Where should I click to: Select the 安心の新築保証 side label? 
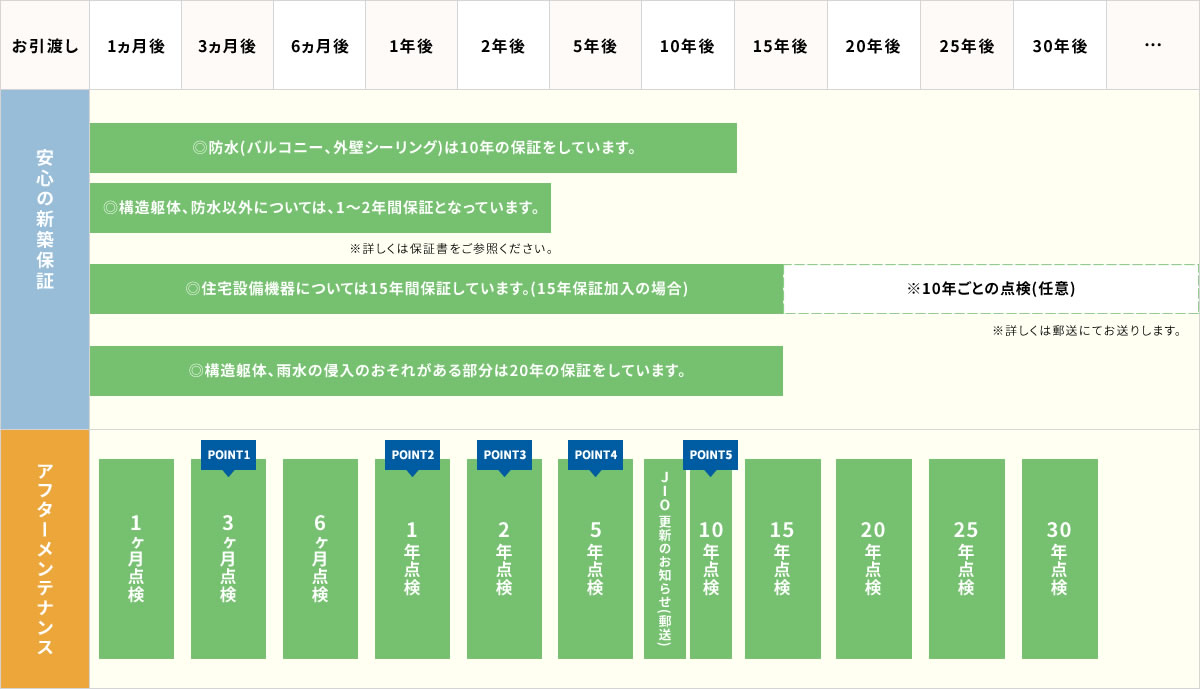(x=45, y=220)
